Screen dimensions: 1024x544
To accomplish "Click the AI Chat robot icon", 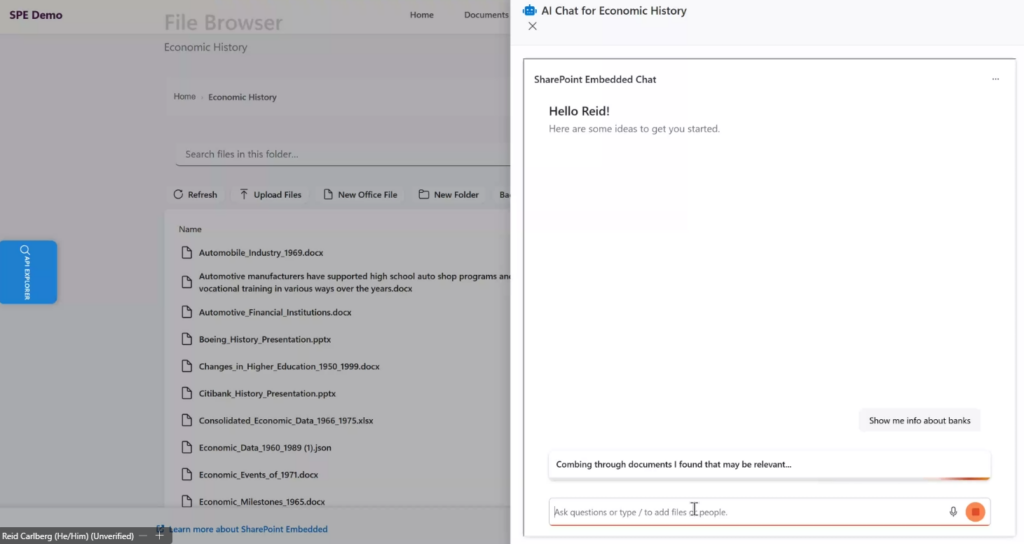I will point(530,10).
